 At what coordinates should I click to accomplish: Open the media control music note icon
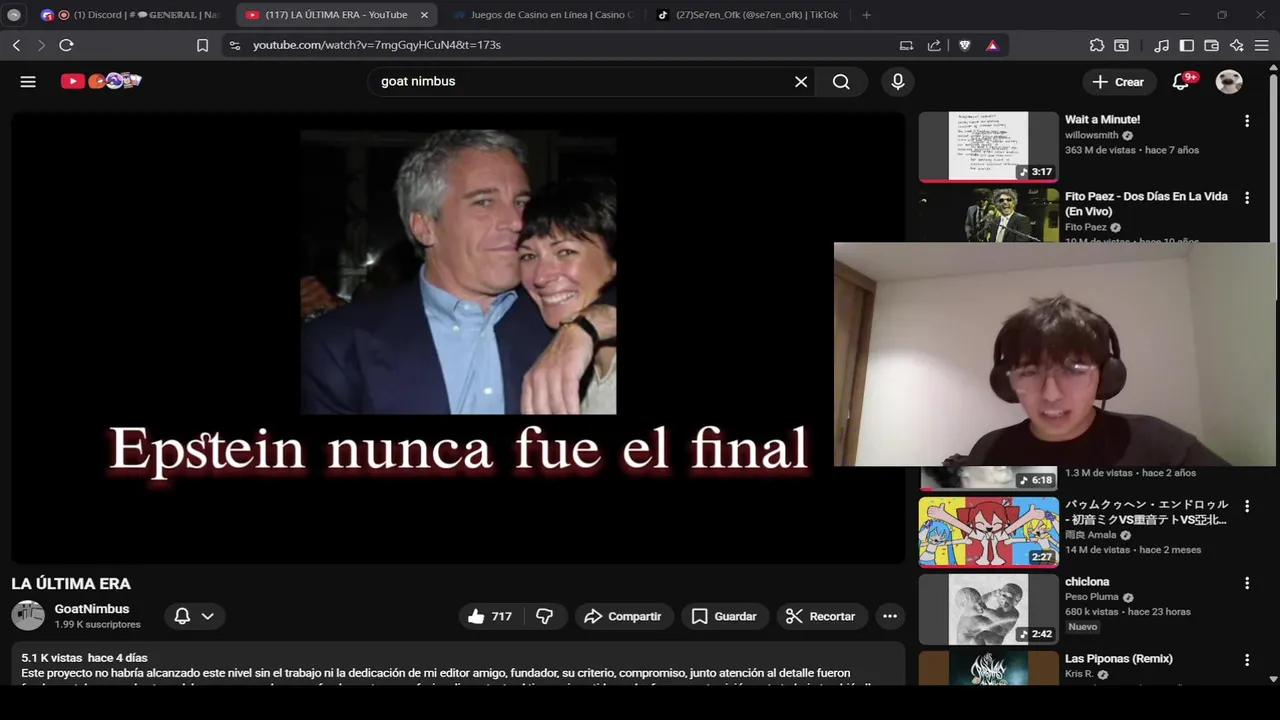tap(1161, 45)
